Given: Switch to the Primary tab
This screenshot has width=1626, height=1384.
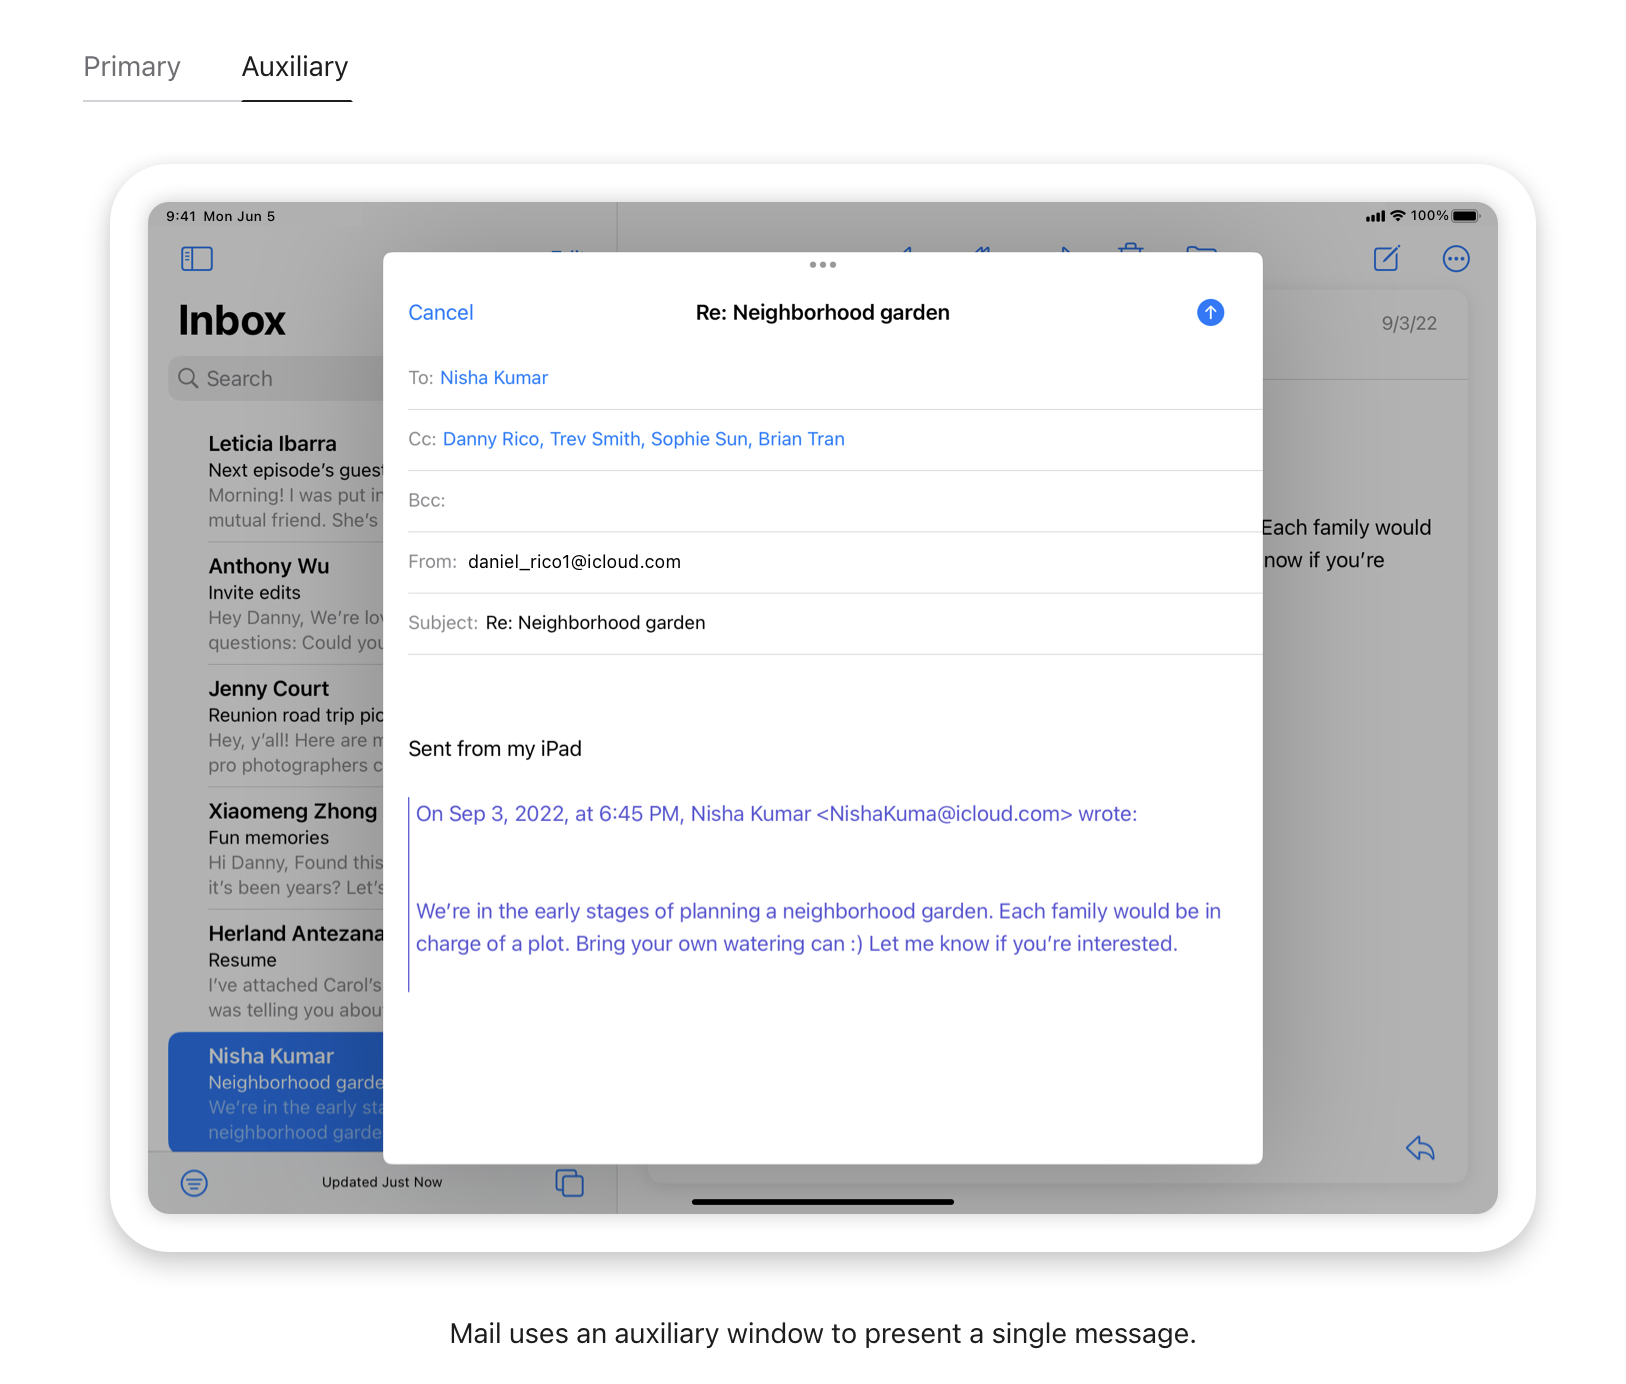Looking at the screenshot, I should pyautogui.click(x=132, y=67).
